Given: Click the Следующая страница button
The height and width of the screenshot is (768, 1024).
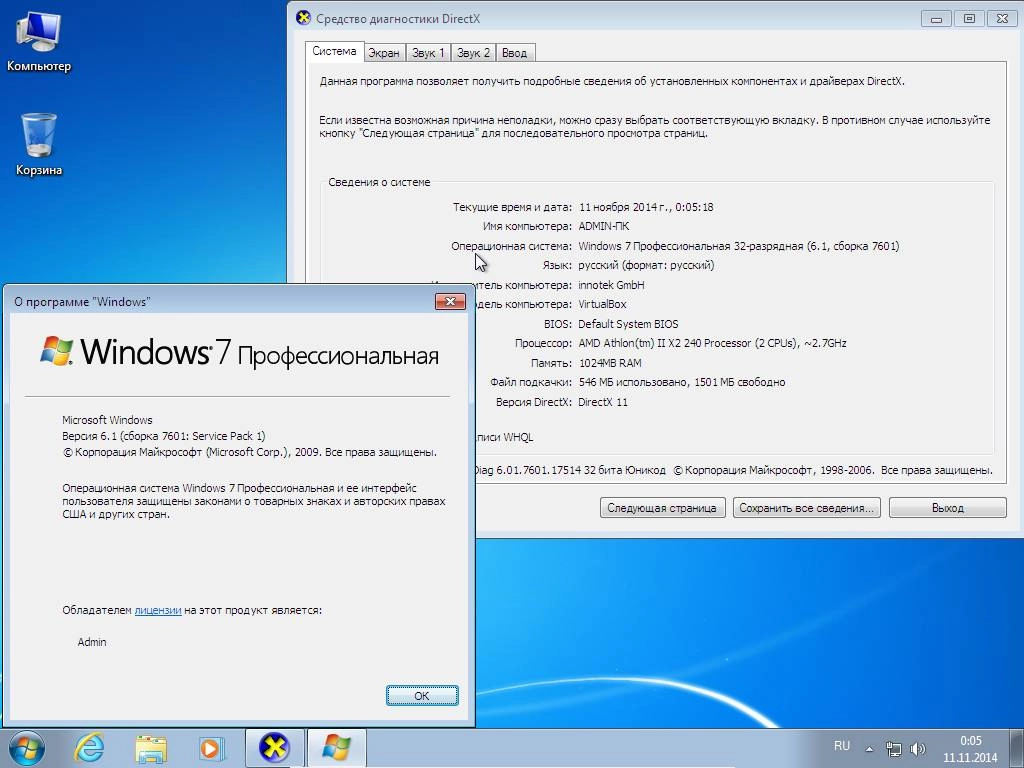Looking at the screenshot, I should pos(662,508).
